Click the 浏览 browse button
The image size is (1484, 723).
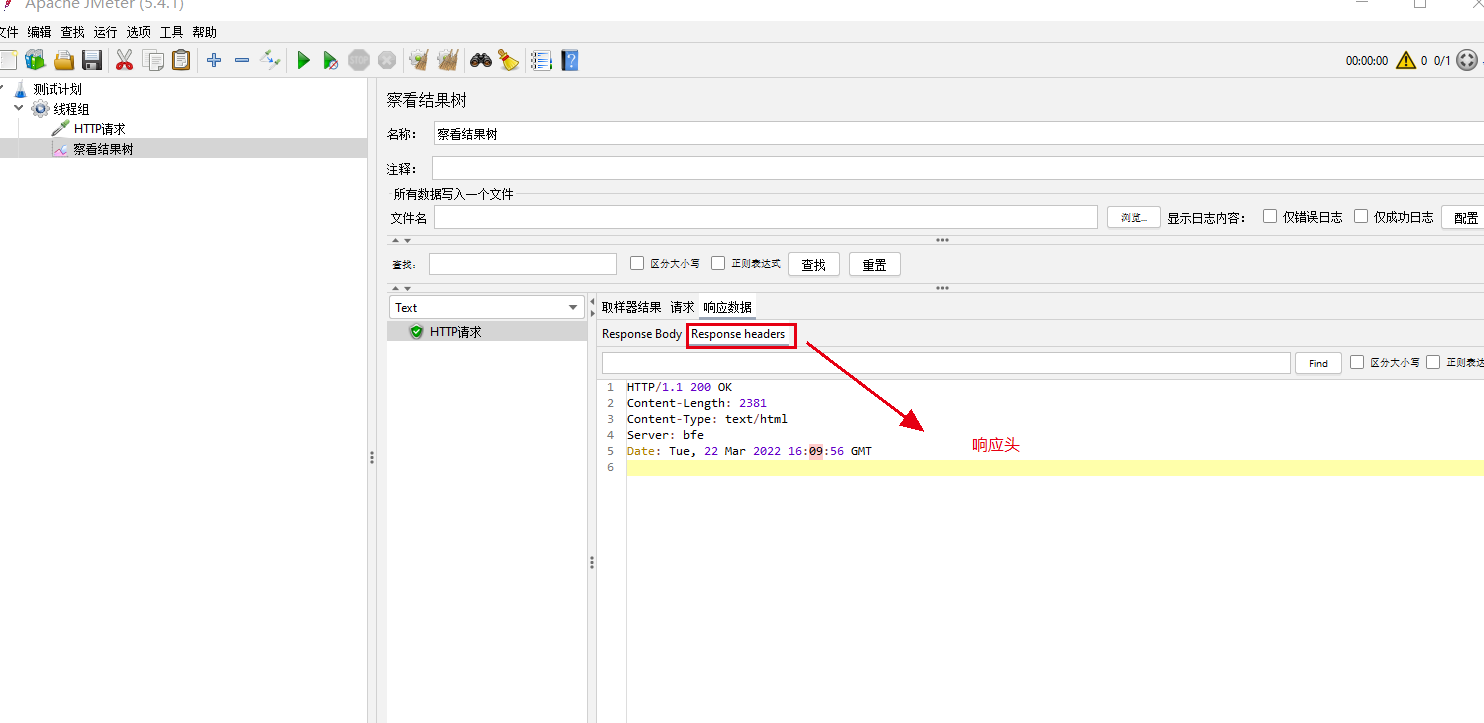[x=1134, y=217]
